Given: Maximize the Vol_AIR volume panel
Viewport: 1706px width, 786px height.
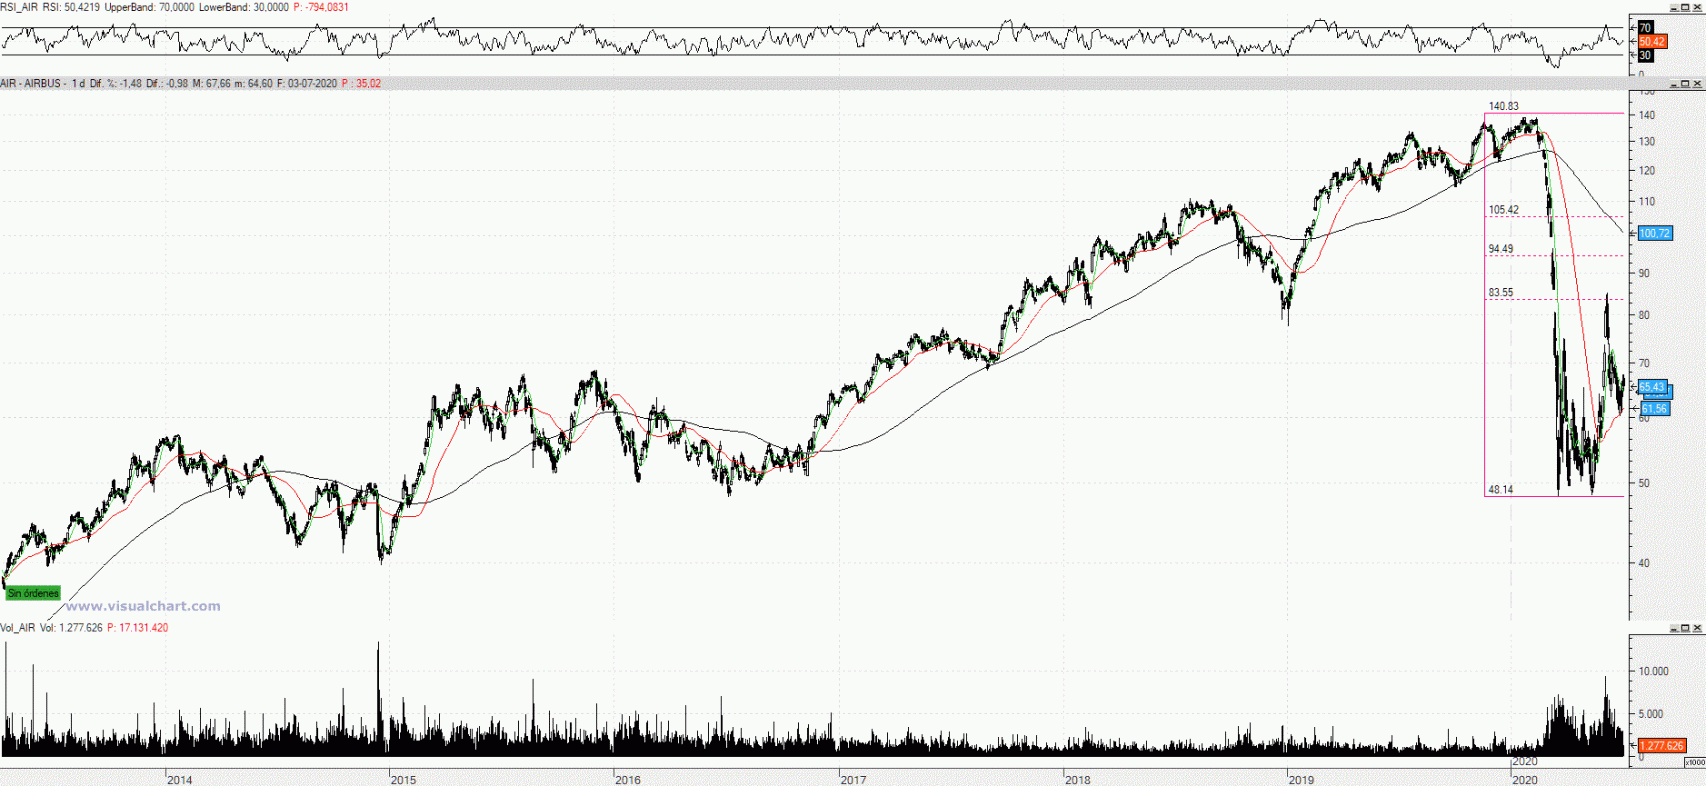Looking at the screenshot, I should coord(1685,628).
